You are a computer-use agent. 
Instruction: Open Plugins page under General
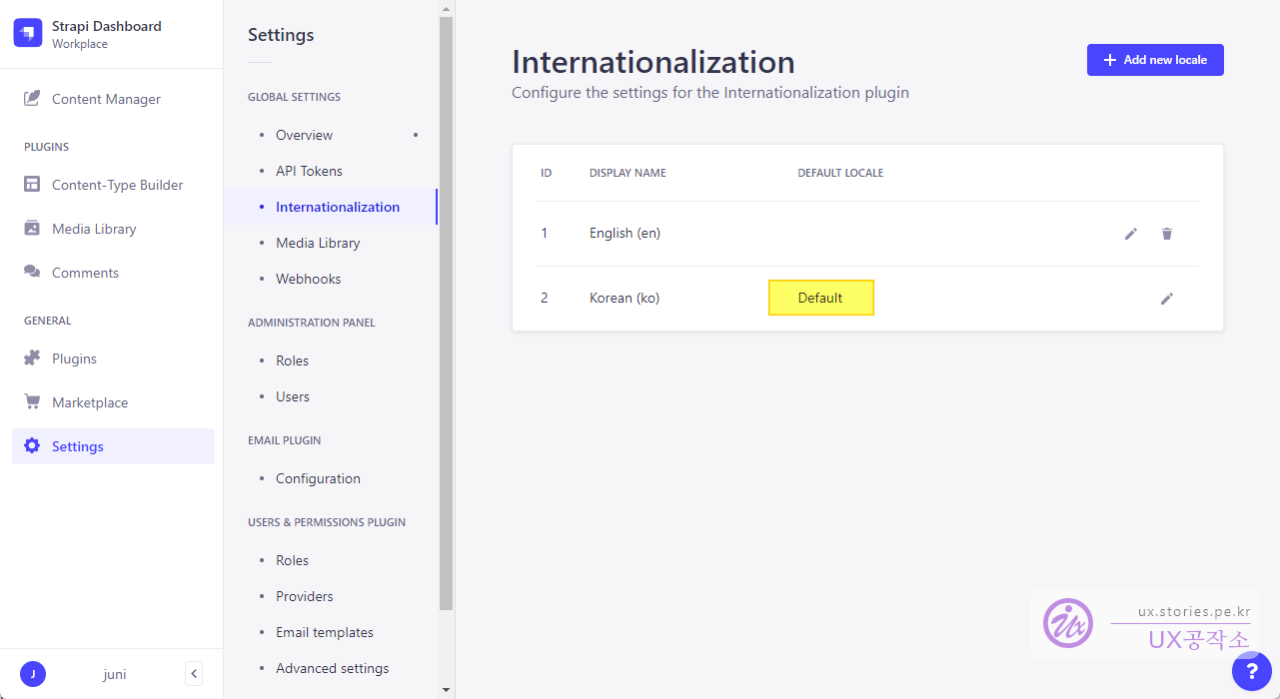click(x=113, y=359)
